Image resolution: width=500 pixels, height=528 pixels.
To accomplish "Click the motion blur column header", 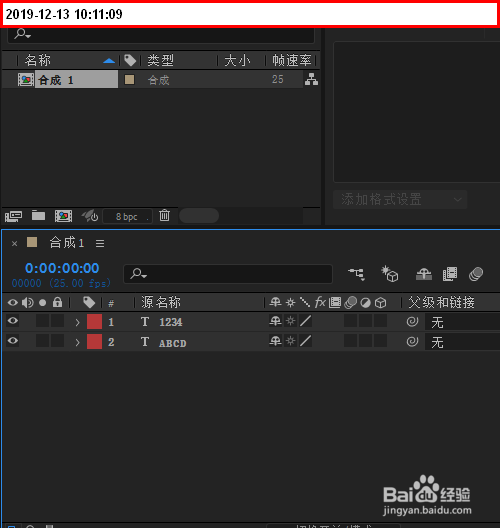I will [351, 302].
